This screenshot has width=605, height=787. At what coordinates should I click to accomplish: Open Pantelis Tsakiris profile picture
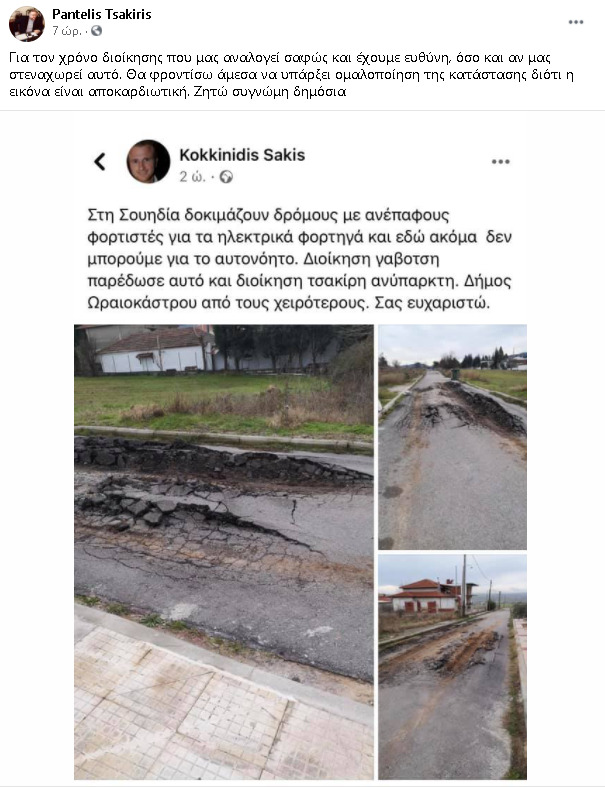coord(27,24)
